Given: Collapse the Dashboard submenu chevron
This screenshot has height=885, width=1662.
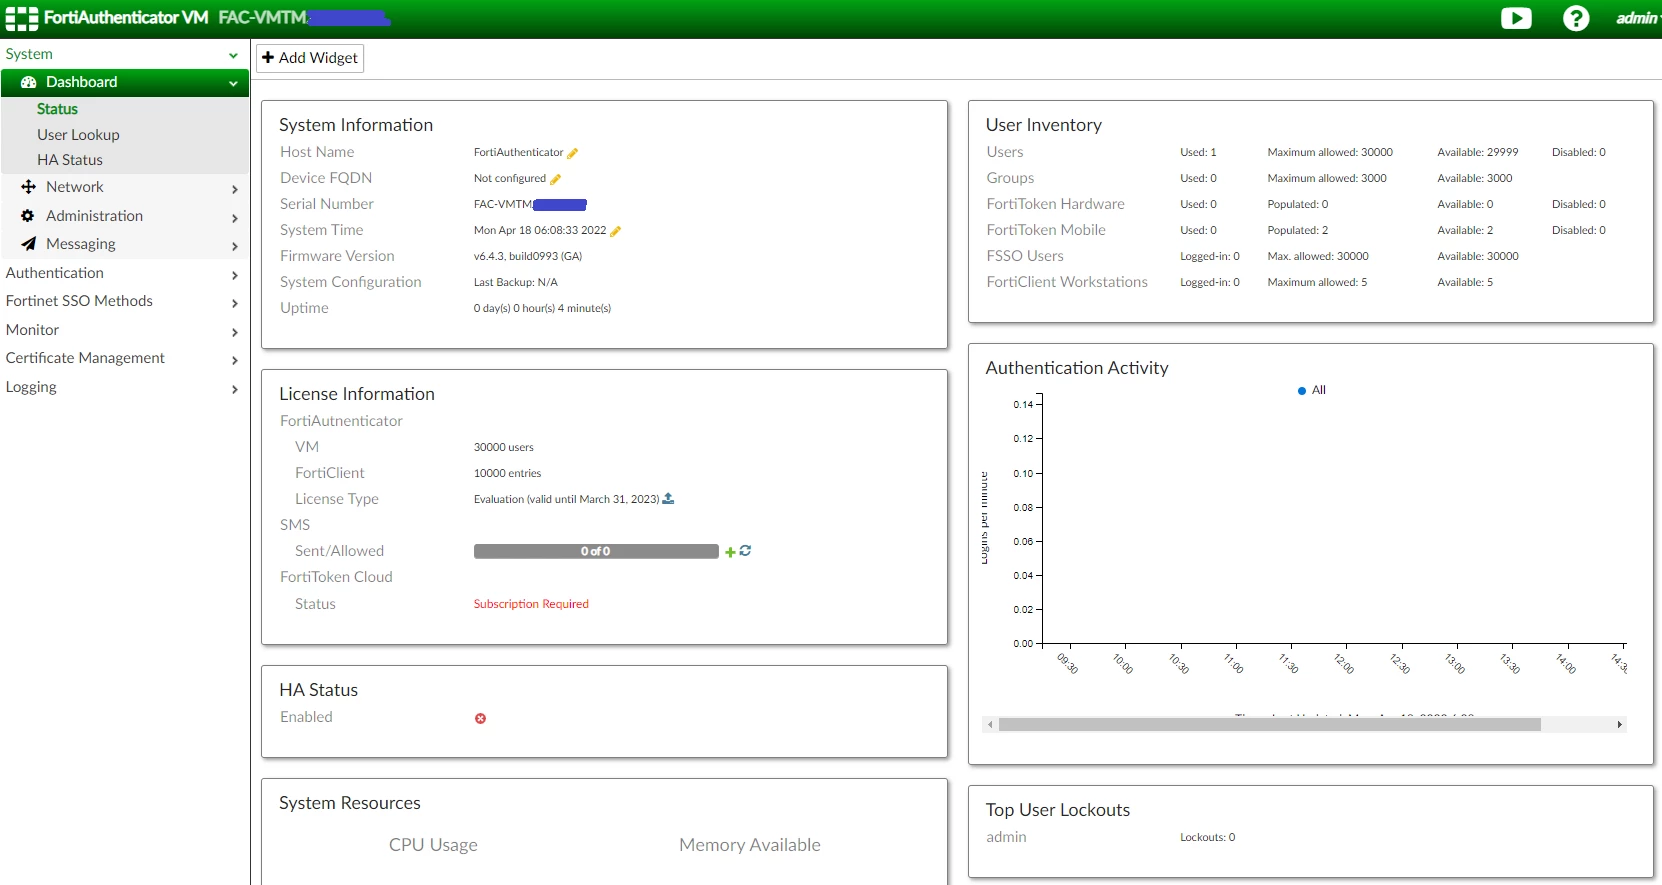Looking at the screenshot, I should 233,83.
